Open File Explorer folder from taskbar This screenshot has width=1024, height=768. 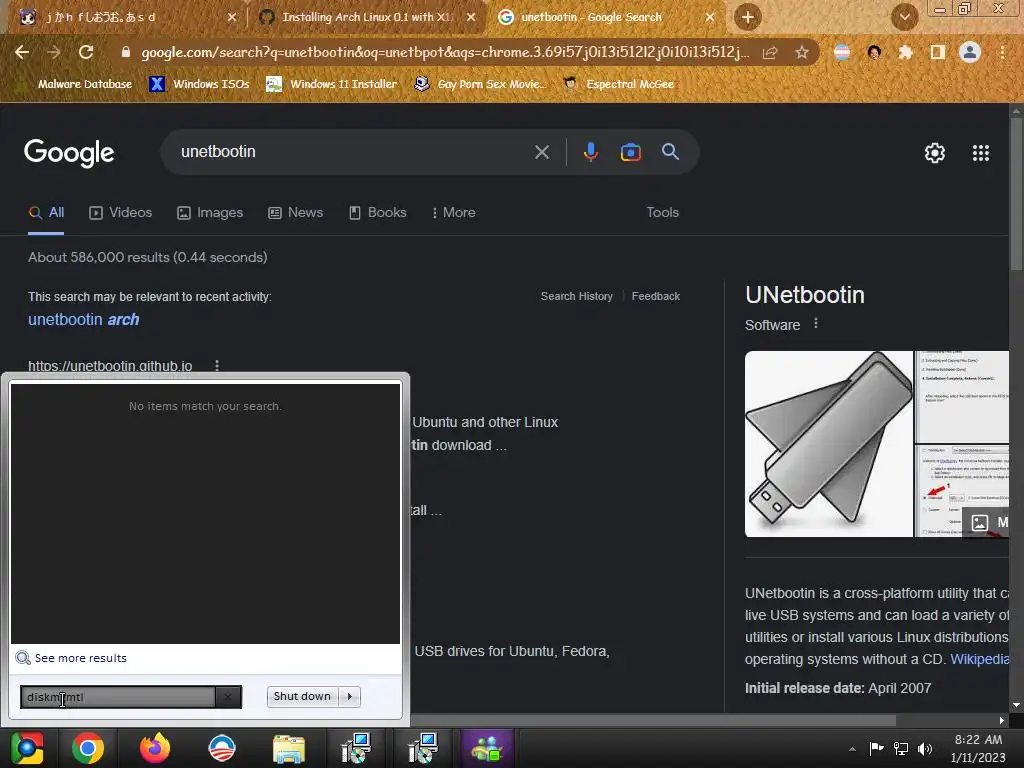(x=289, y=749)
